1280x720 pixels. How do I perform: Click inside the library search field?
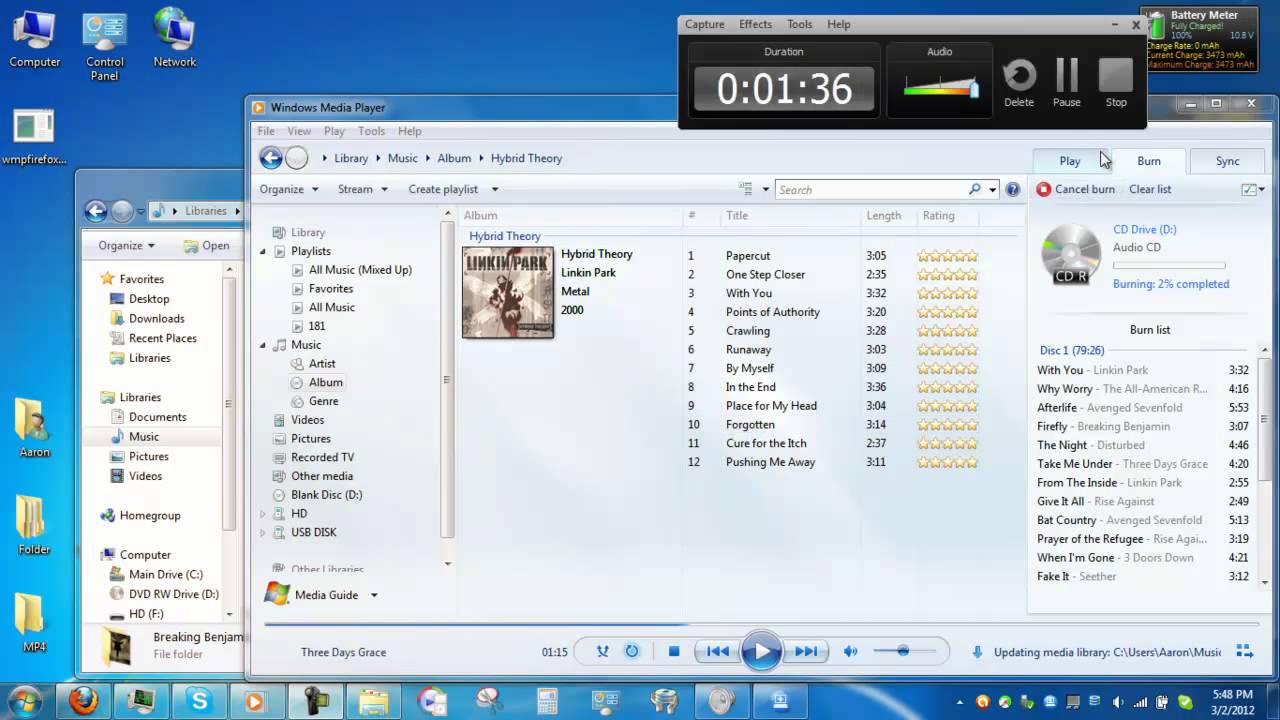[x=870, y=189]
